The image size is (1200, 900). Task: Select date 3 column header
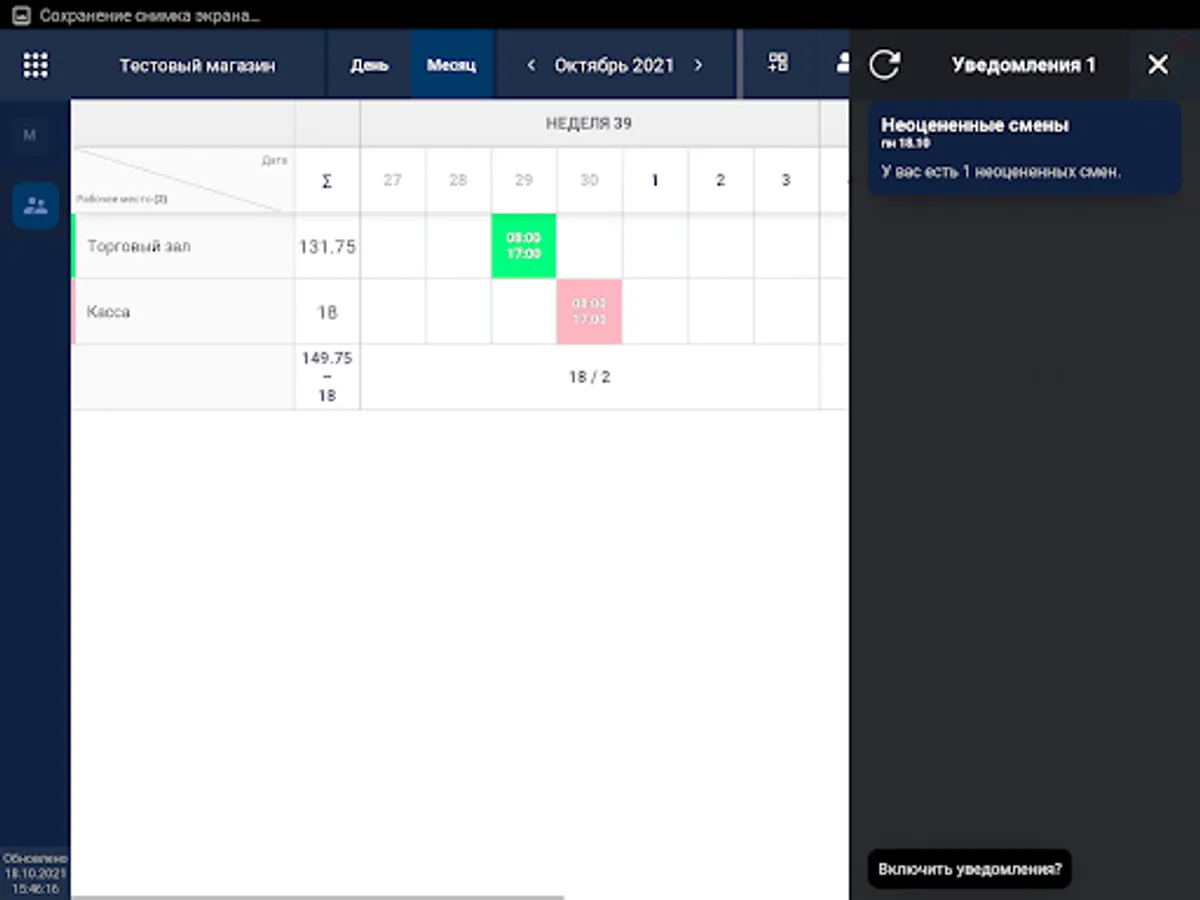coord(786,181)
